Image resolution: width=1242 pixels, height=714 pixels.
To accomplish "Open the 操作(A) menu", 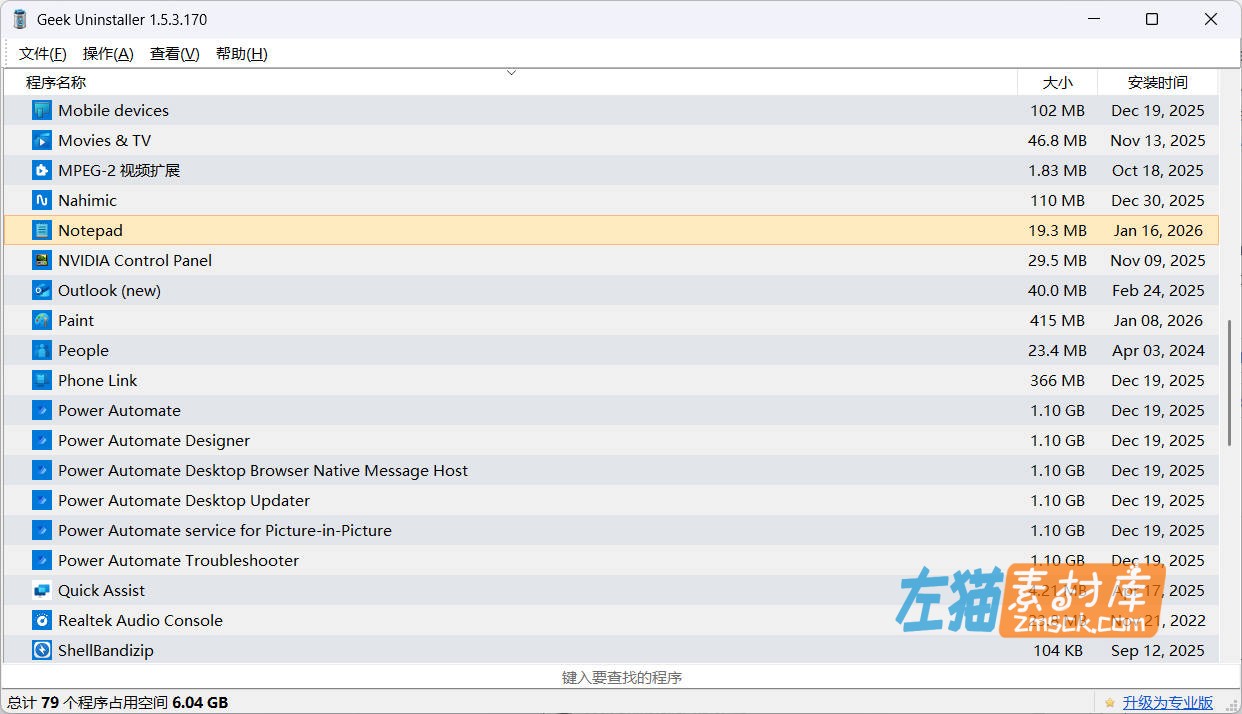I will tap(108, 53).
